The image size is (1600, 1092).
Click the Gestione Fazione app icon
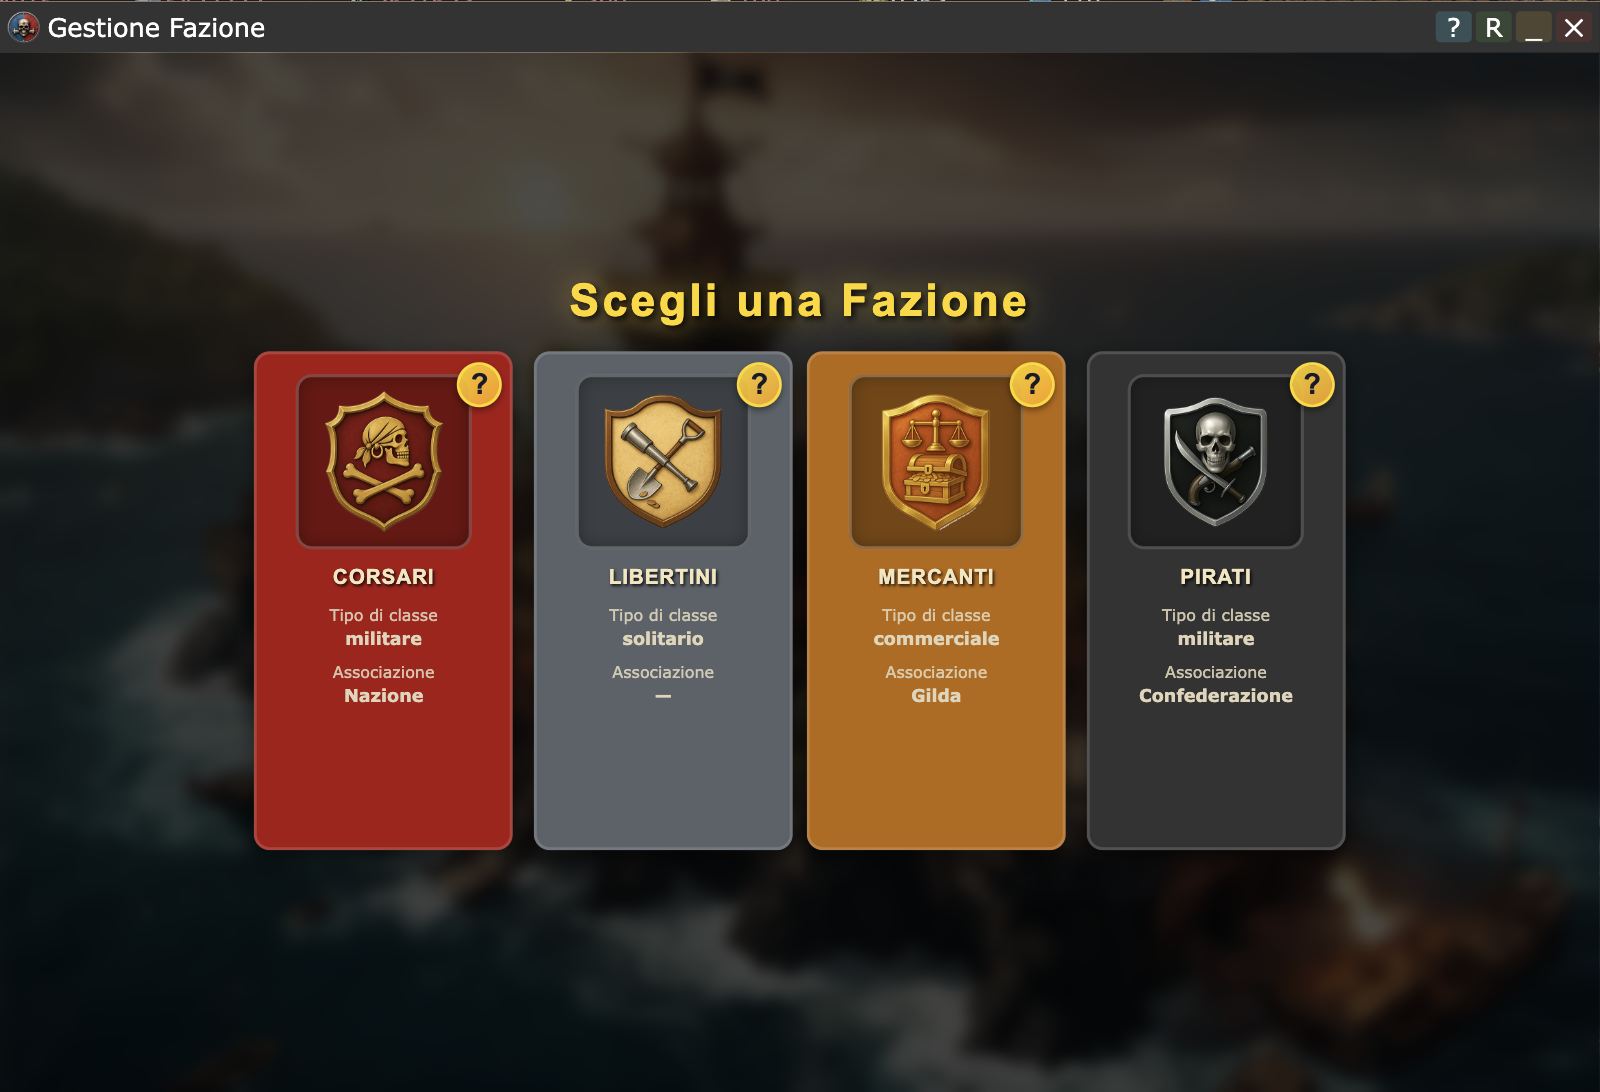tap(23, 27)
